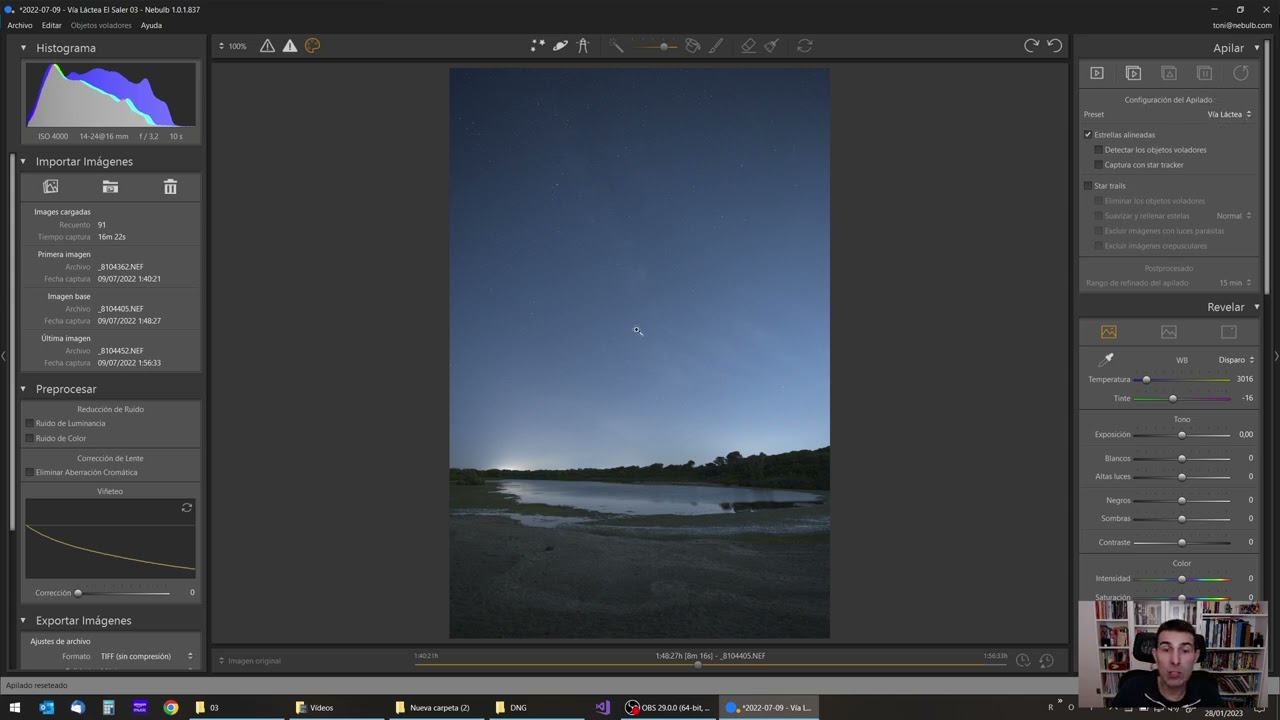Click the filled warning triangle icon
1280x720 pixels.
[289, 46]
